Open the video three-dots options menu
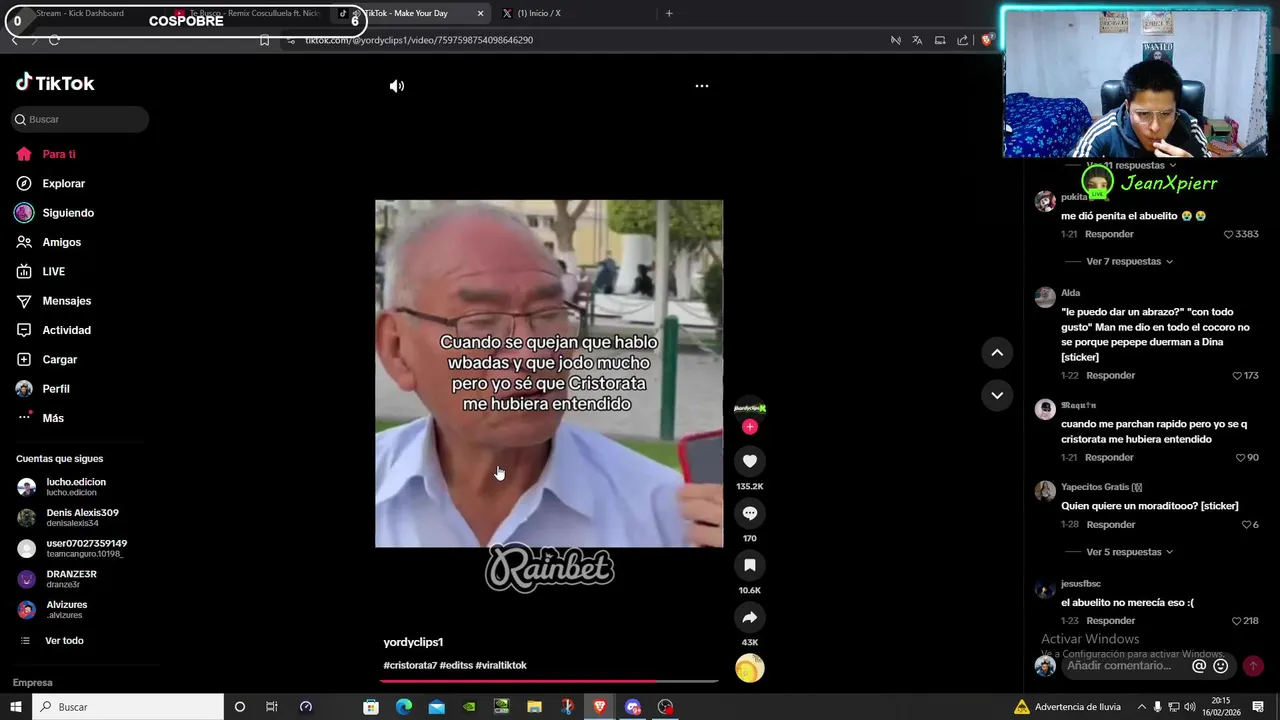The image size is (1280, 720). tap(702, 86)
